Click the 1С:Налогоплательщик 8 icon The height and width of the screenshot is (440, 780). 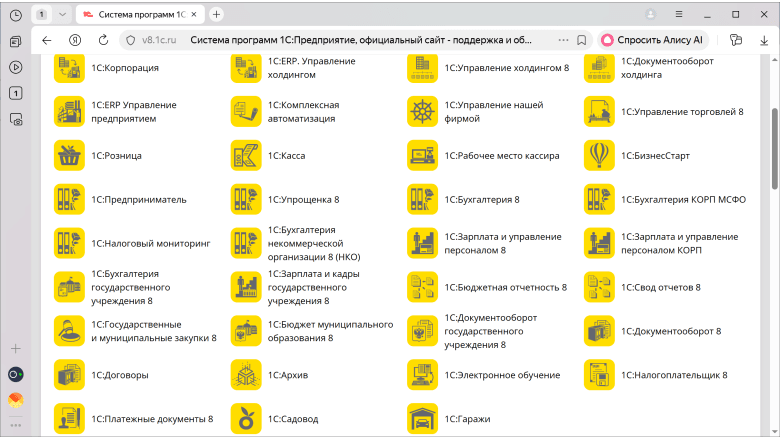click(599, 375)
